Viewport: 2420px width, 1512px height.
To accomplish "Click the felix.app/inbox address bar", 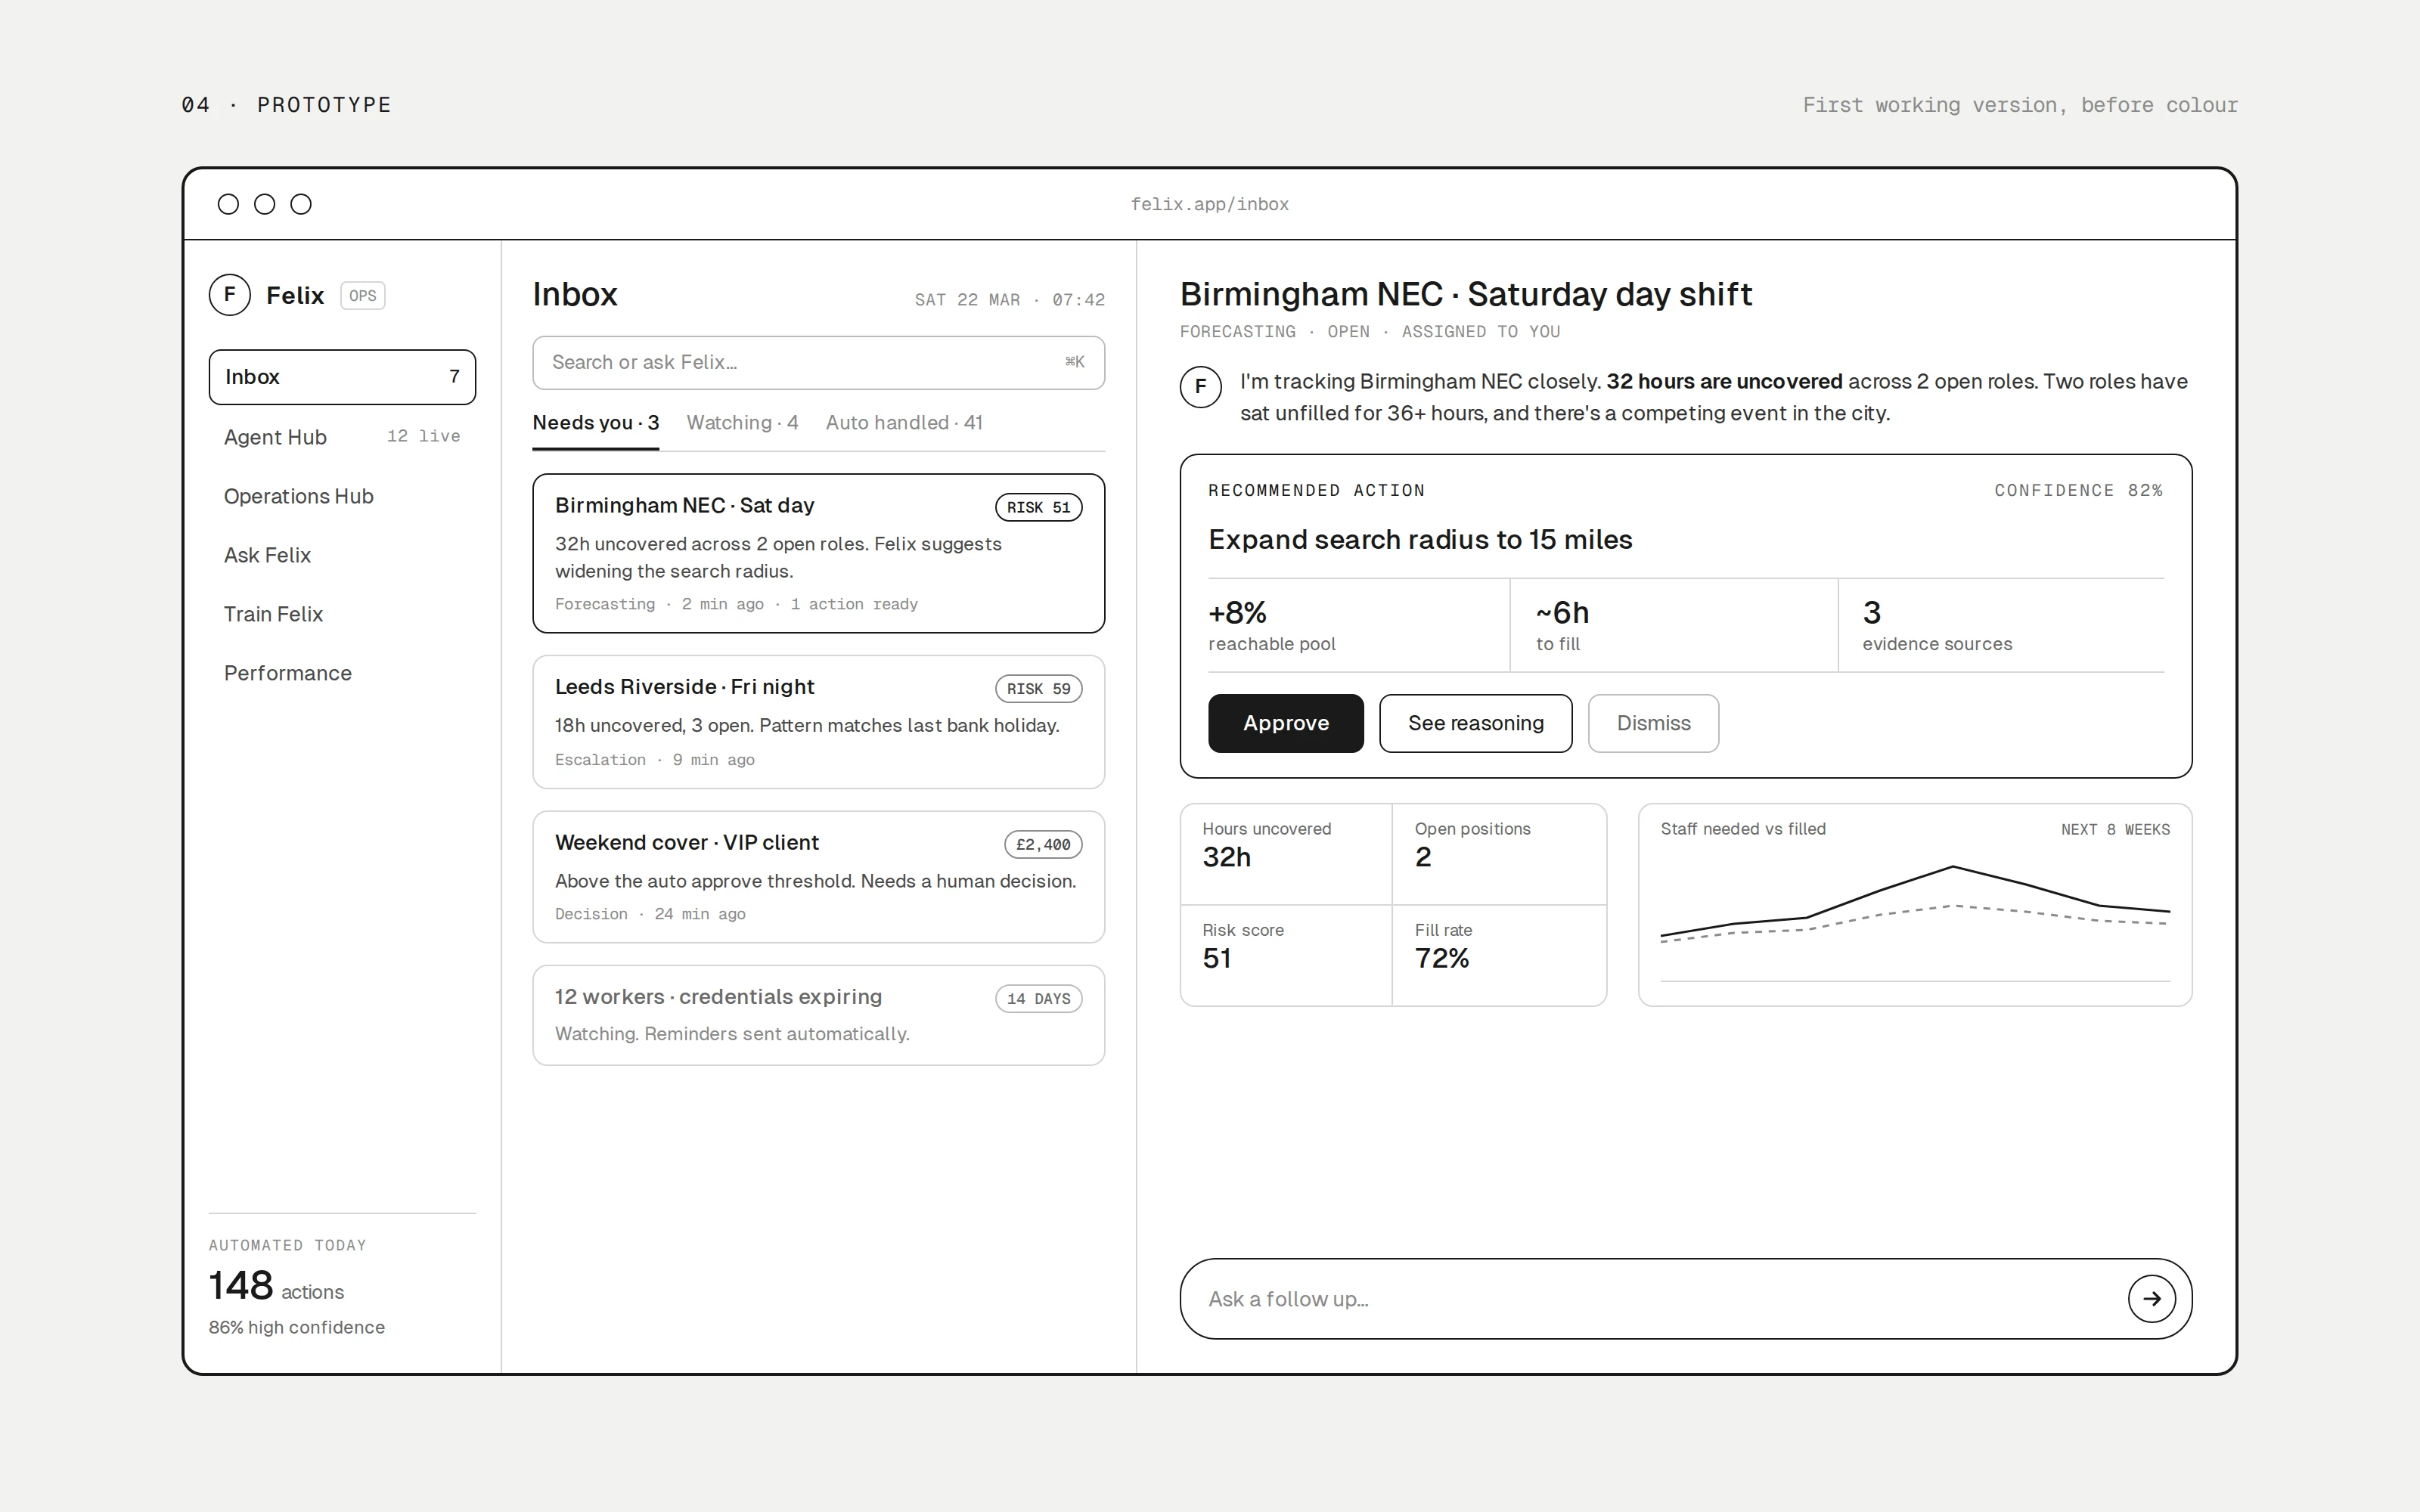I will [x=1209, y=204].
